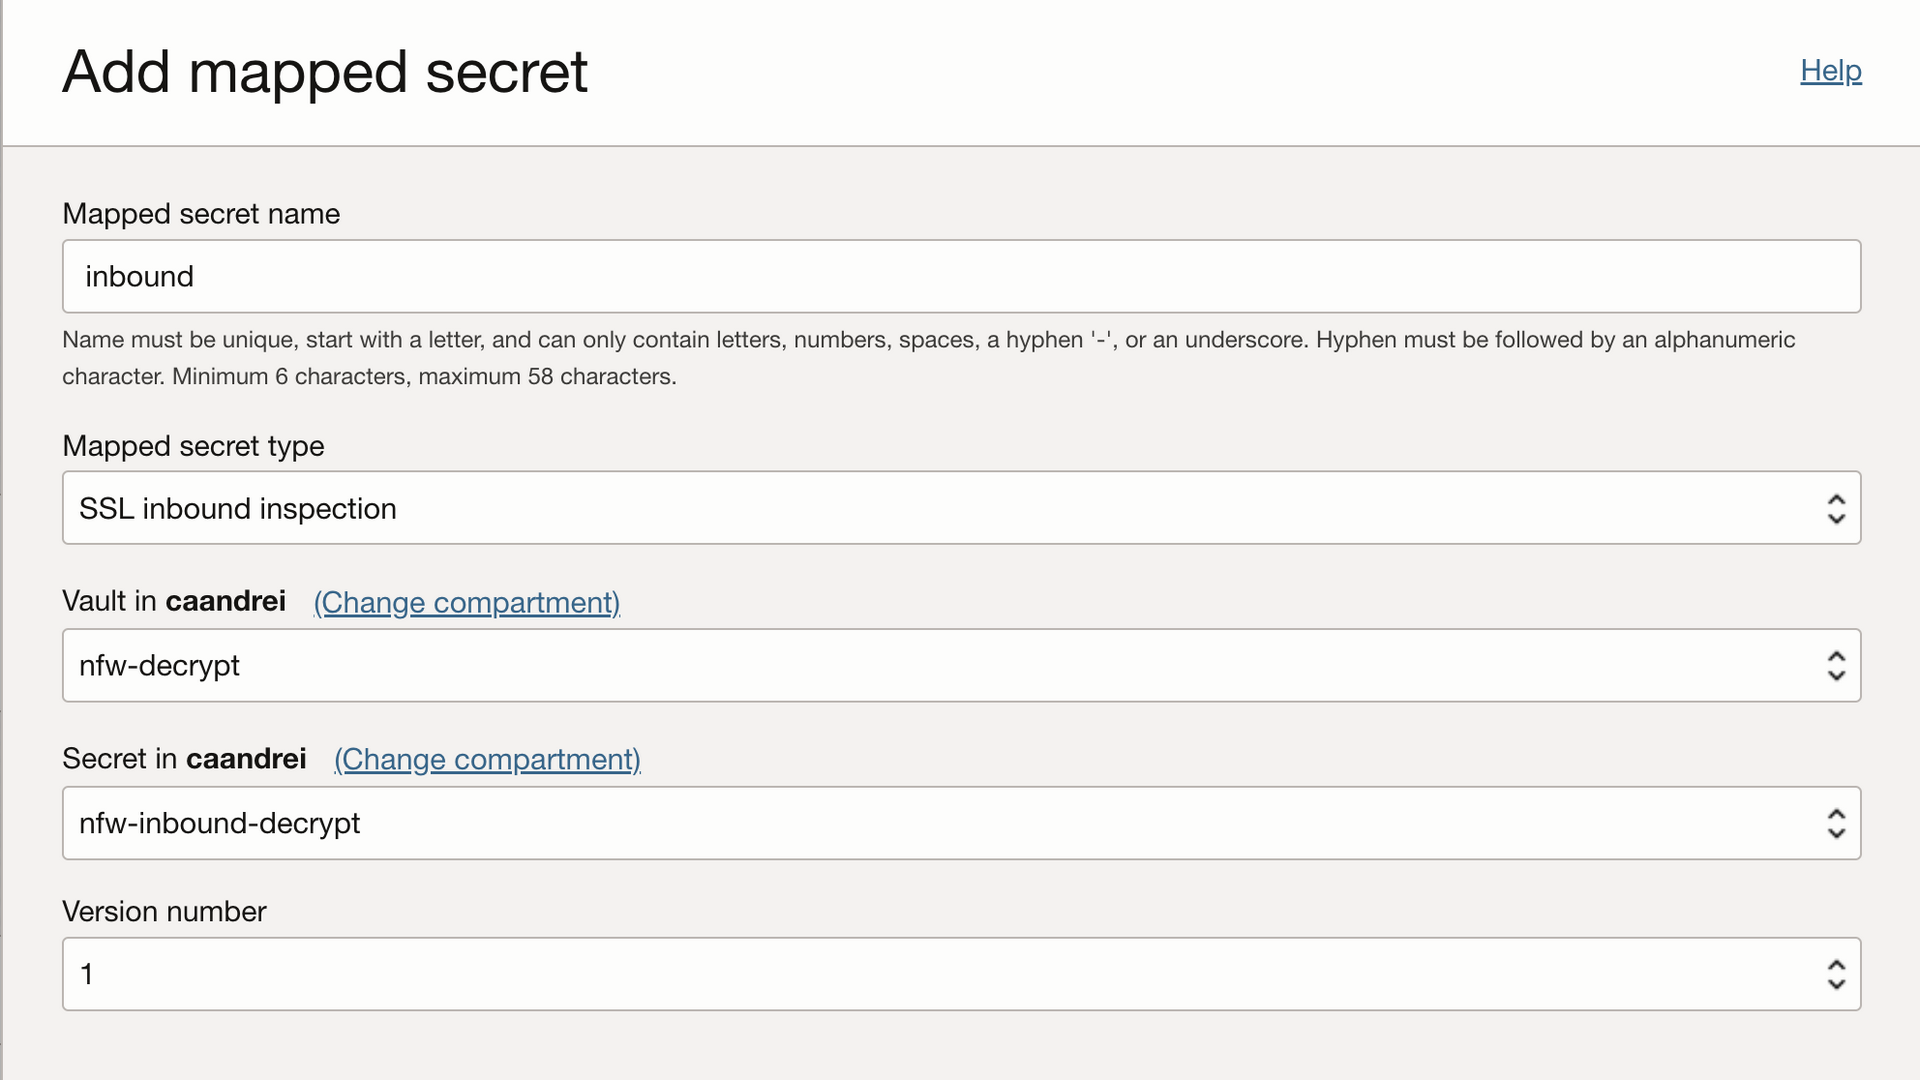Image resolution: width=1920 pixels, height=1080 pixels.
Task: Click the Vault in caandrei label
Action: point(174,601)
